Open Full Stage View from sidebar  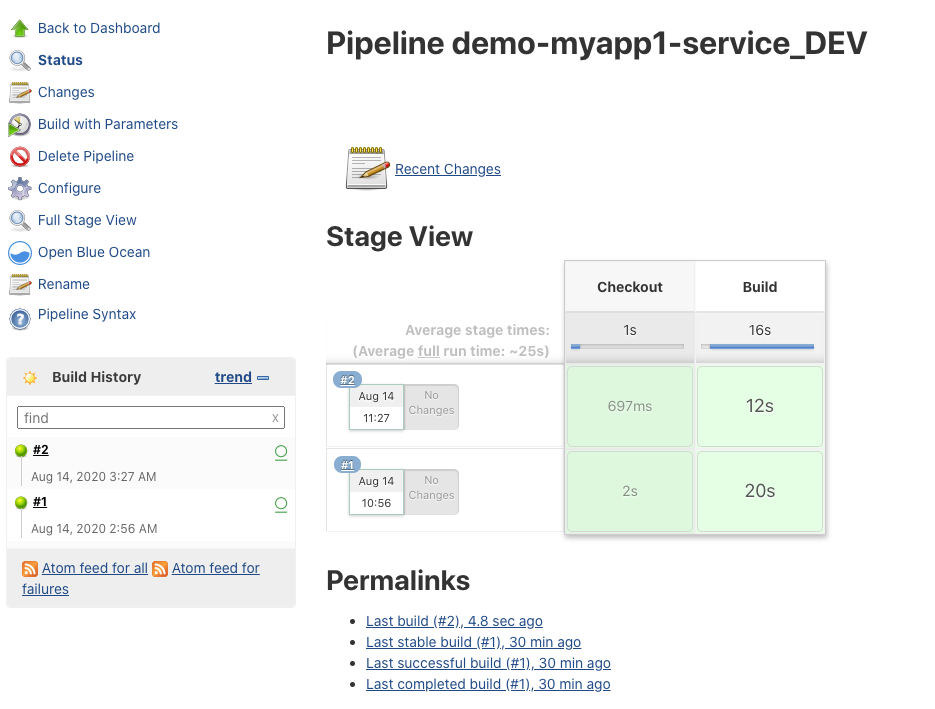pos(87,220)
